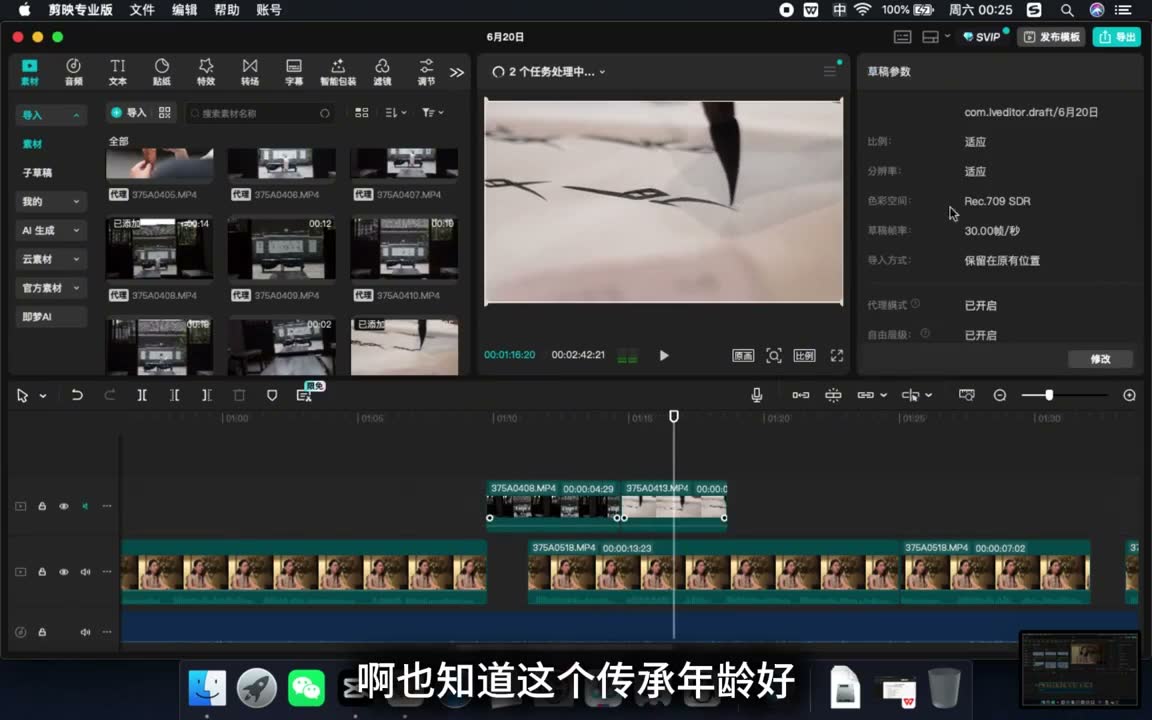Viewport: 1152px width, 720px height.
Task: Click the 导入 import button
Action: [x=129, y=112]
